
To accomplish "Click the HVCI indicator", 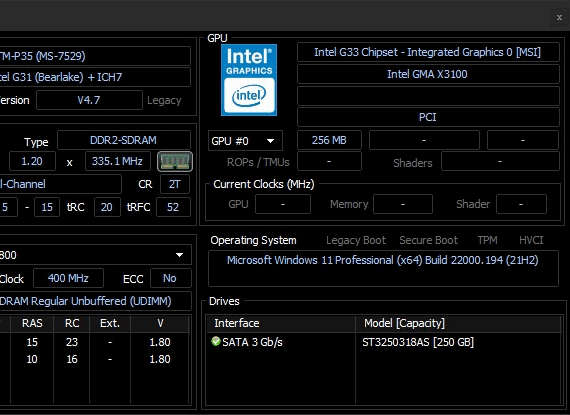I will [531, 240].
